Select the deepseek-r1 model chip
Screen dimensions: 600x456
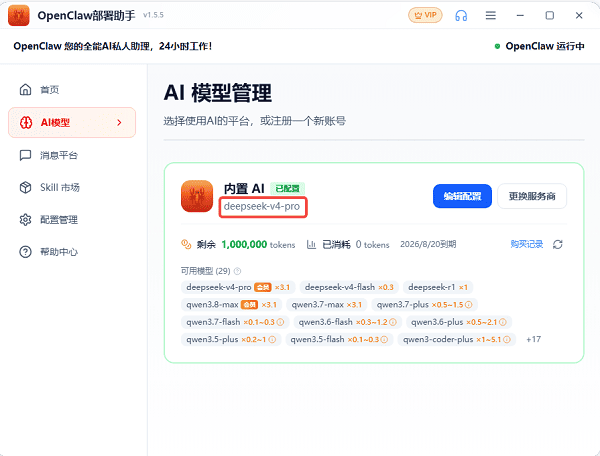click(438, 287)
